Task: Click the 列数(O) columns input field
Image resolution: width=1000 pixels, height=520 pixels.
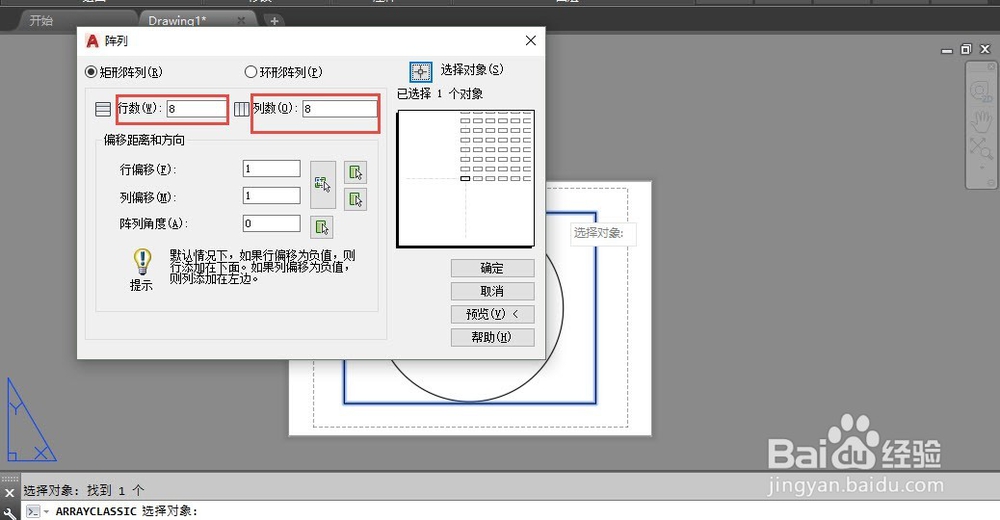Action: (x=339, y=108)
